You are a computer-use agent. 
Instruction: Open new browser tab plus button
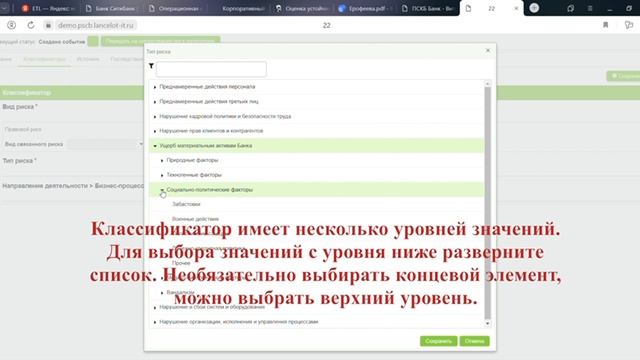(534, 8)
